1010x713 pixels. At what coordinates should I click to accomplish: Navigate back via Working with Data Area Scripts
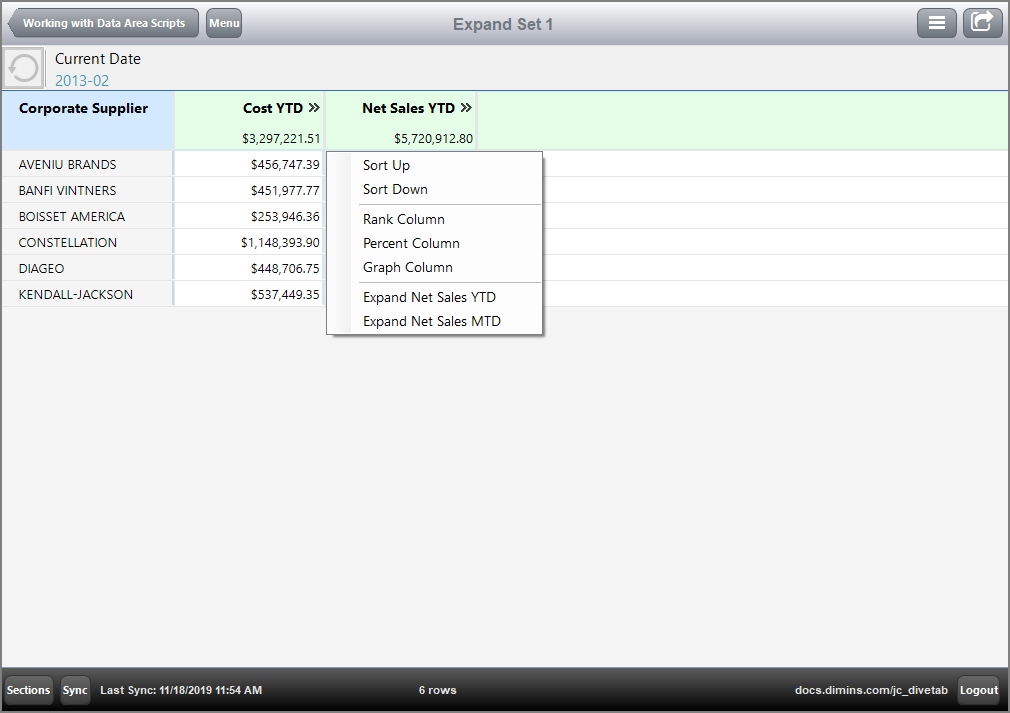click(102, 22)
